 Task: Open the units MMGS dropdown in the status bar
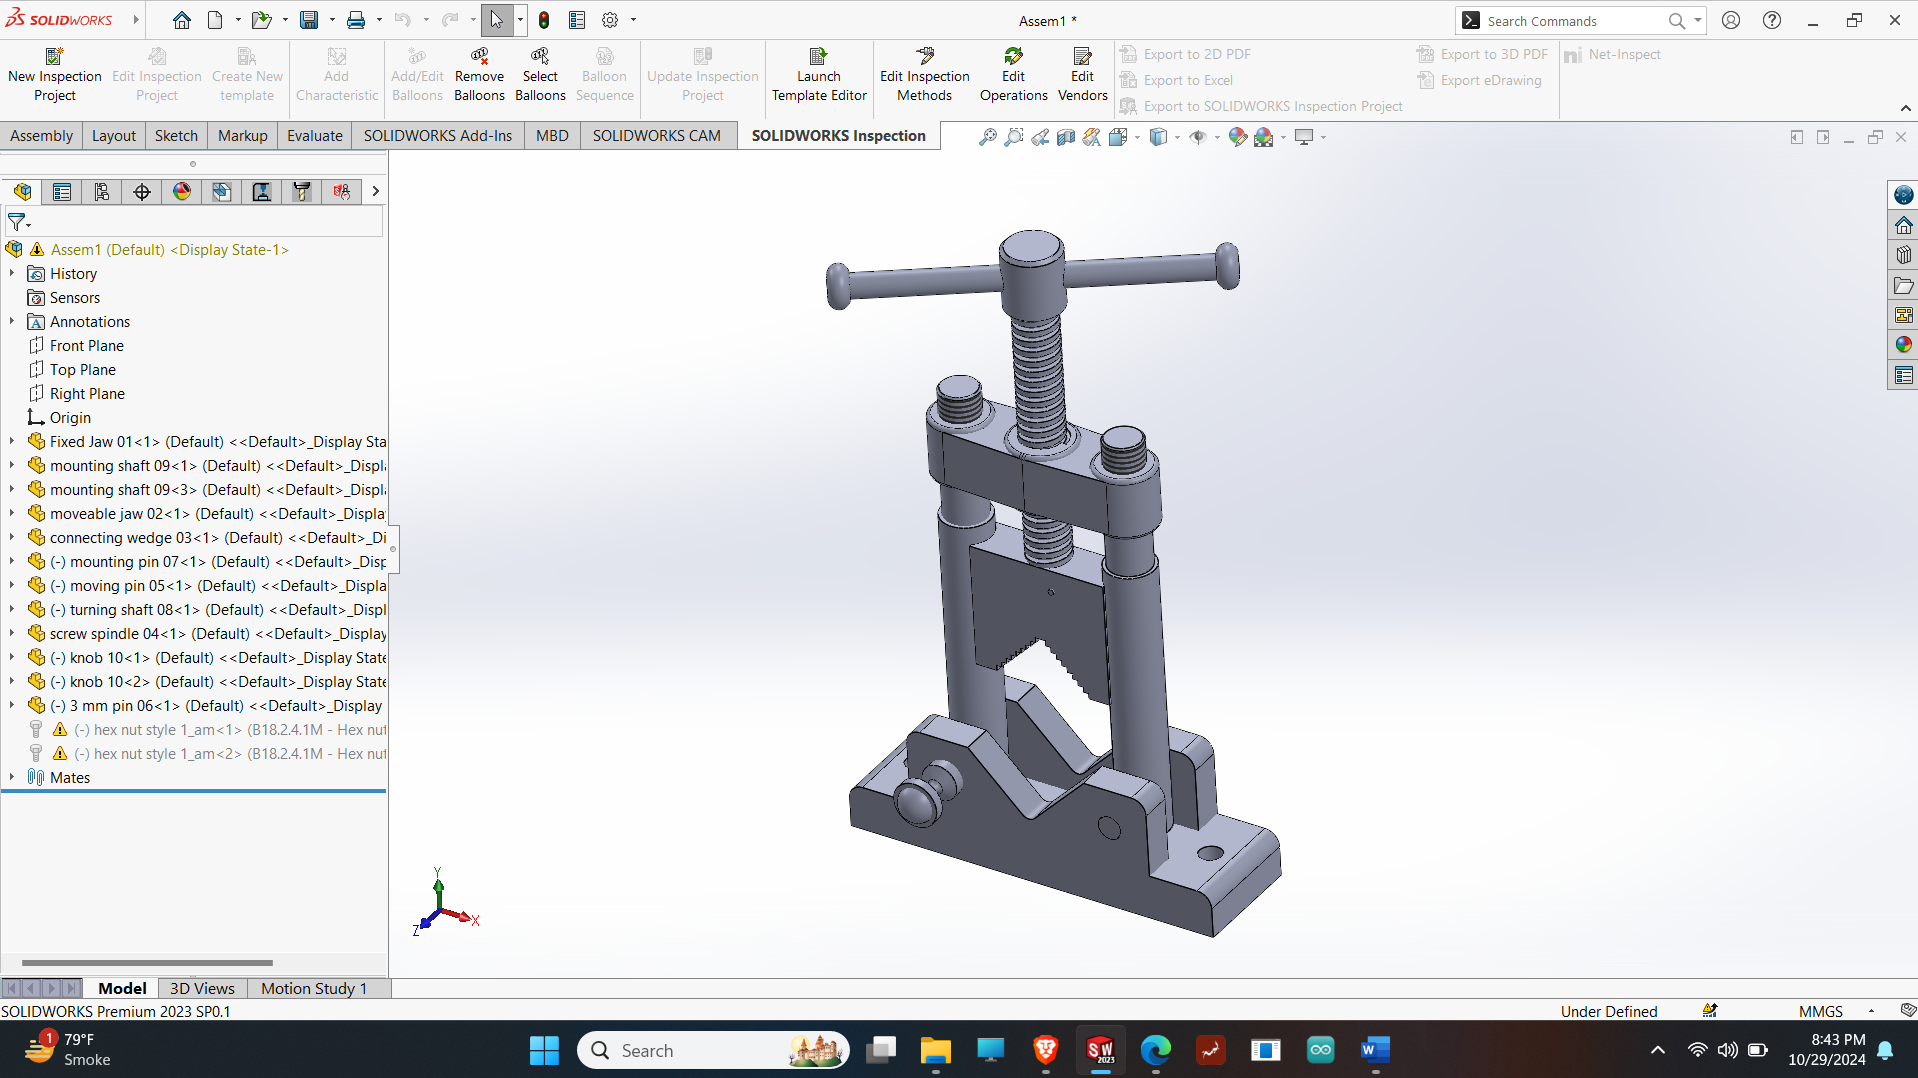click(x=1871, y=1011)
